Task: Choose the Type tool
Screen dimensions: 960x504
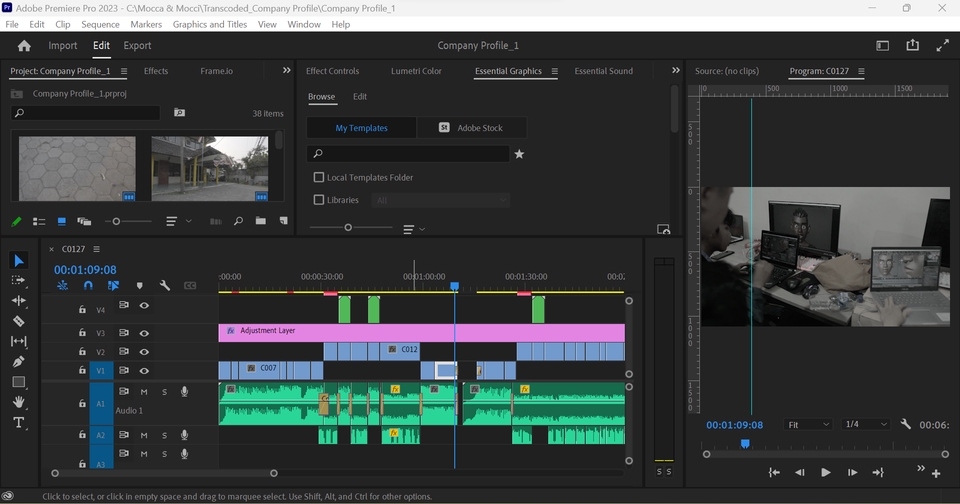Action: point(18,422)
